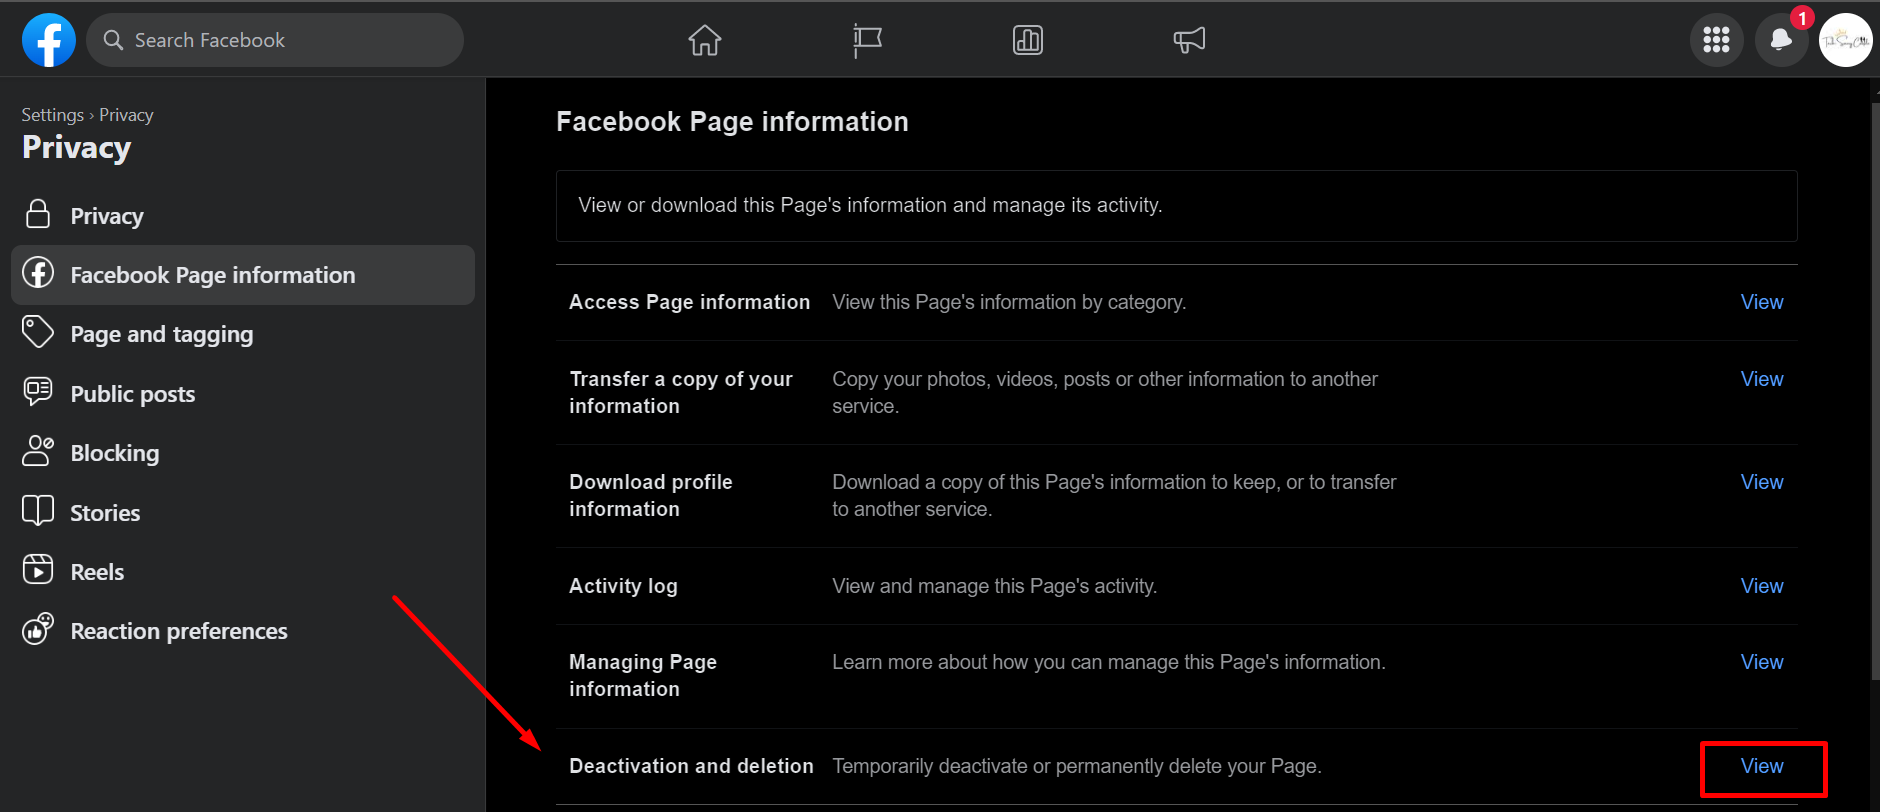The height and width of the screenshot is (812, 1880).
Task: Open notifications bell icon
Action: pos(1781,40)
